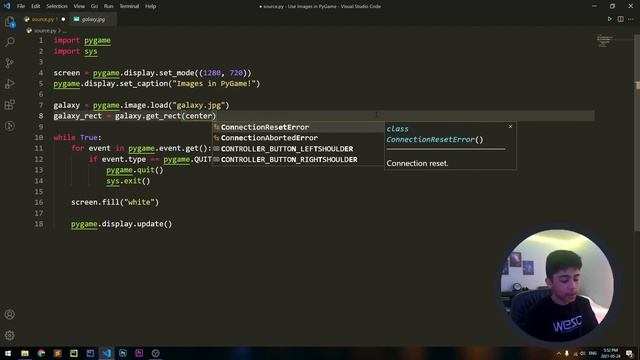Viewport: 640px width, 360px height.
Task: Click the microphone tray icon
Action: pos(567,353)
